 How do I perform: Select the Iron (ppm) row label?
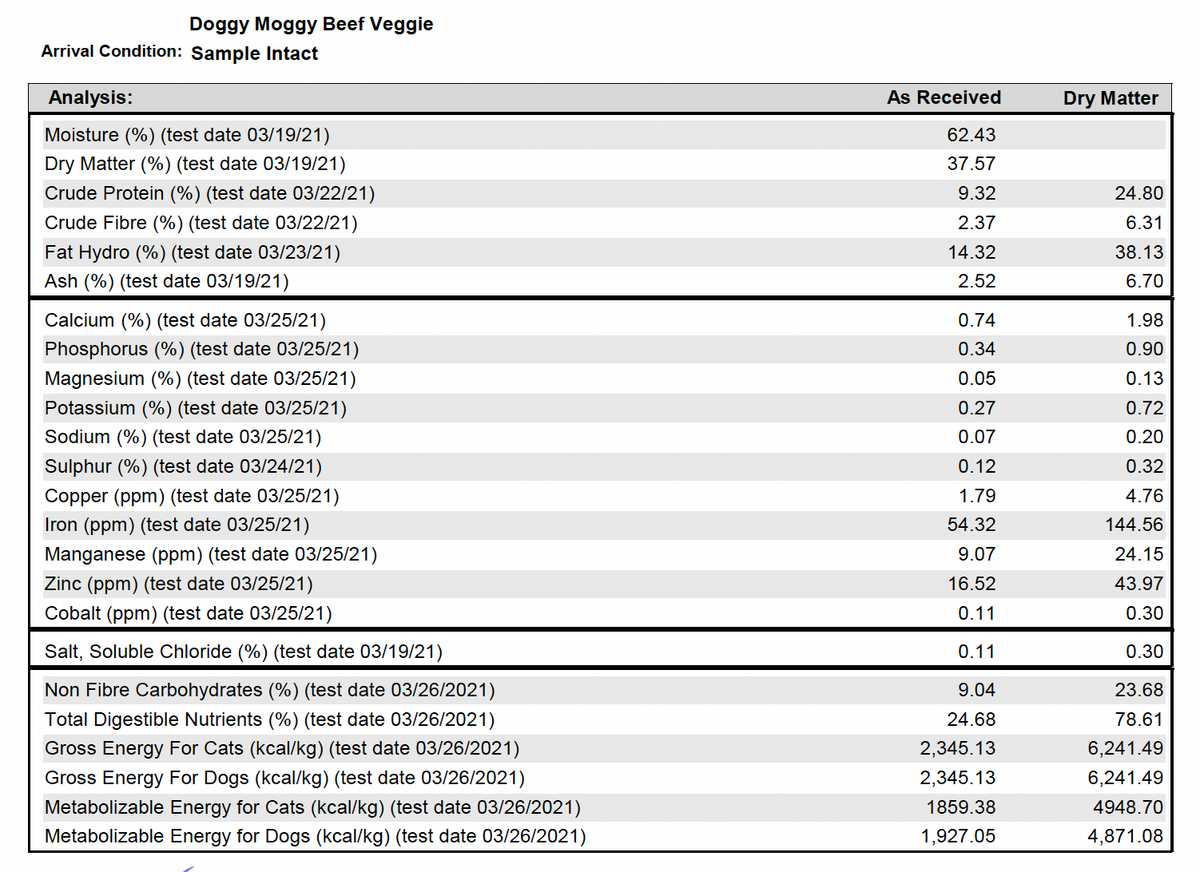[x=177, y=524]
